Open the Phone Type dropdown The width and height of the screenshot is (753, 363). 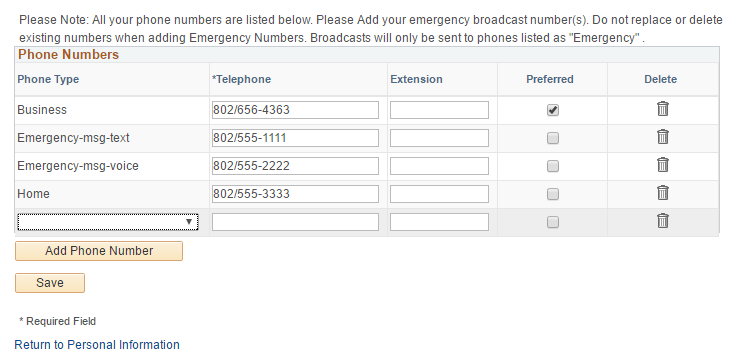click(x=108, y=222)
